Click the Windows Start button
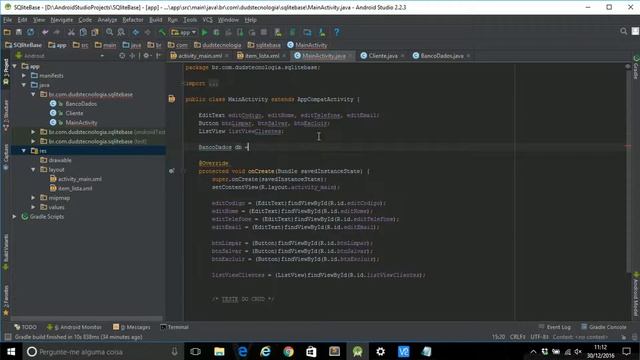 point(11,351)
